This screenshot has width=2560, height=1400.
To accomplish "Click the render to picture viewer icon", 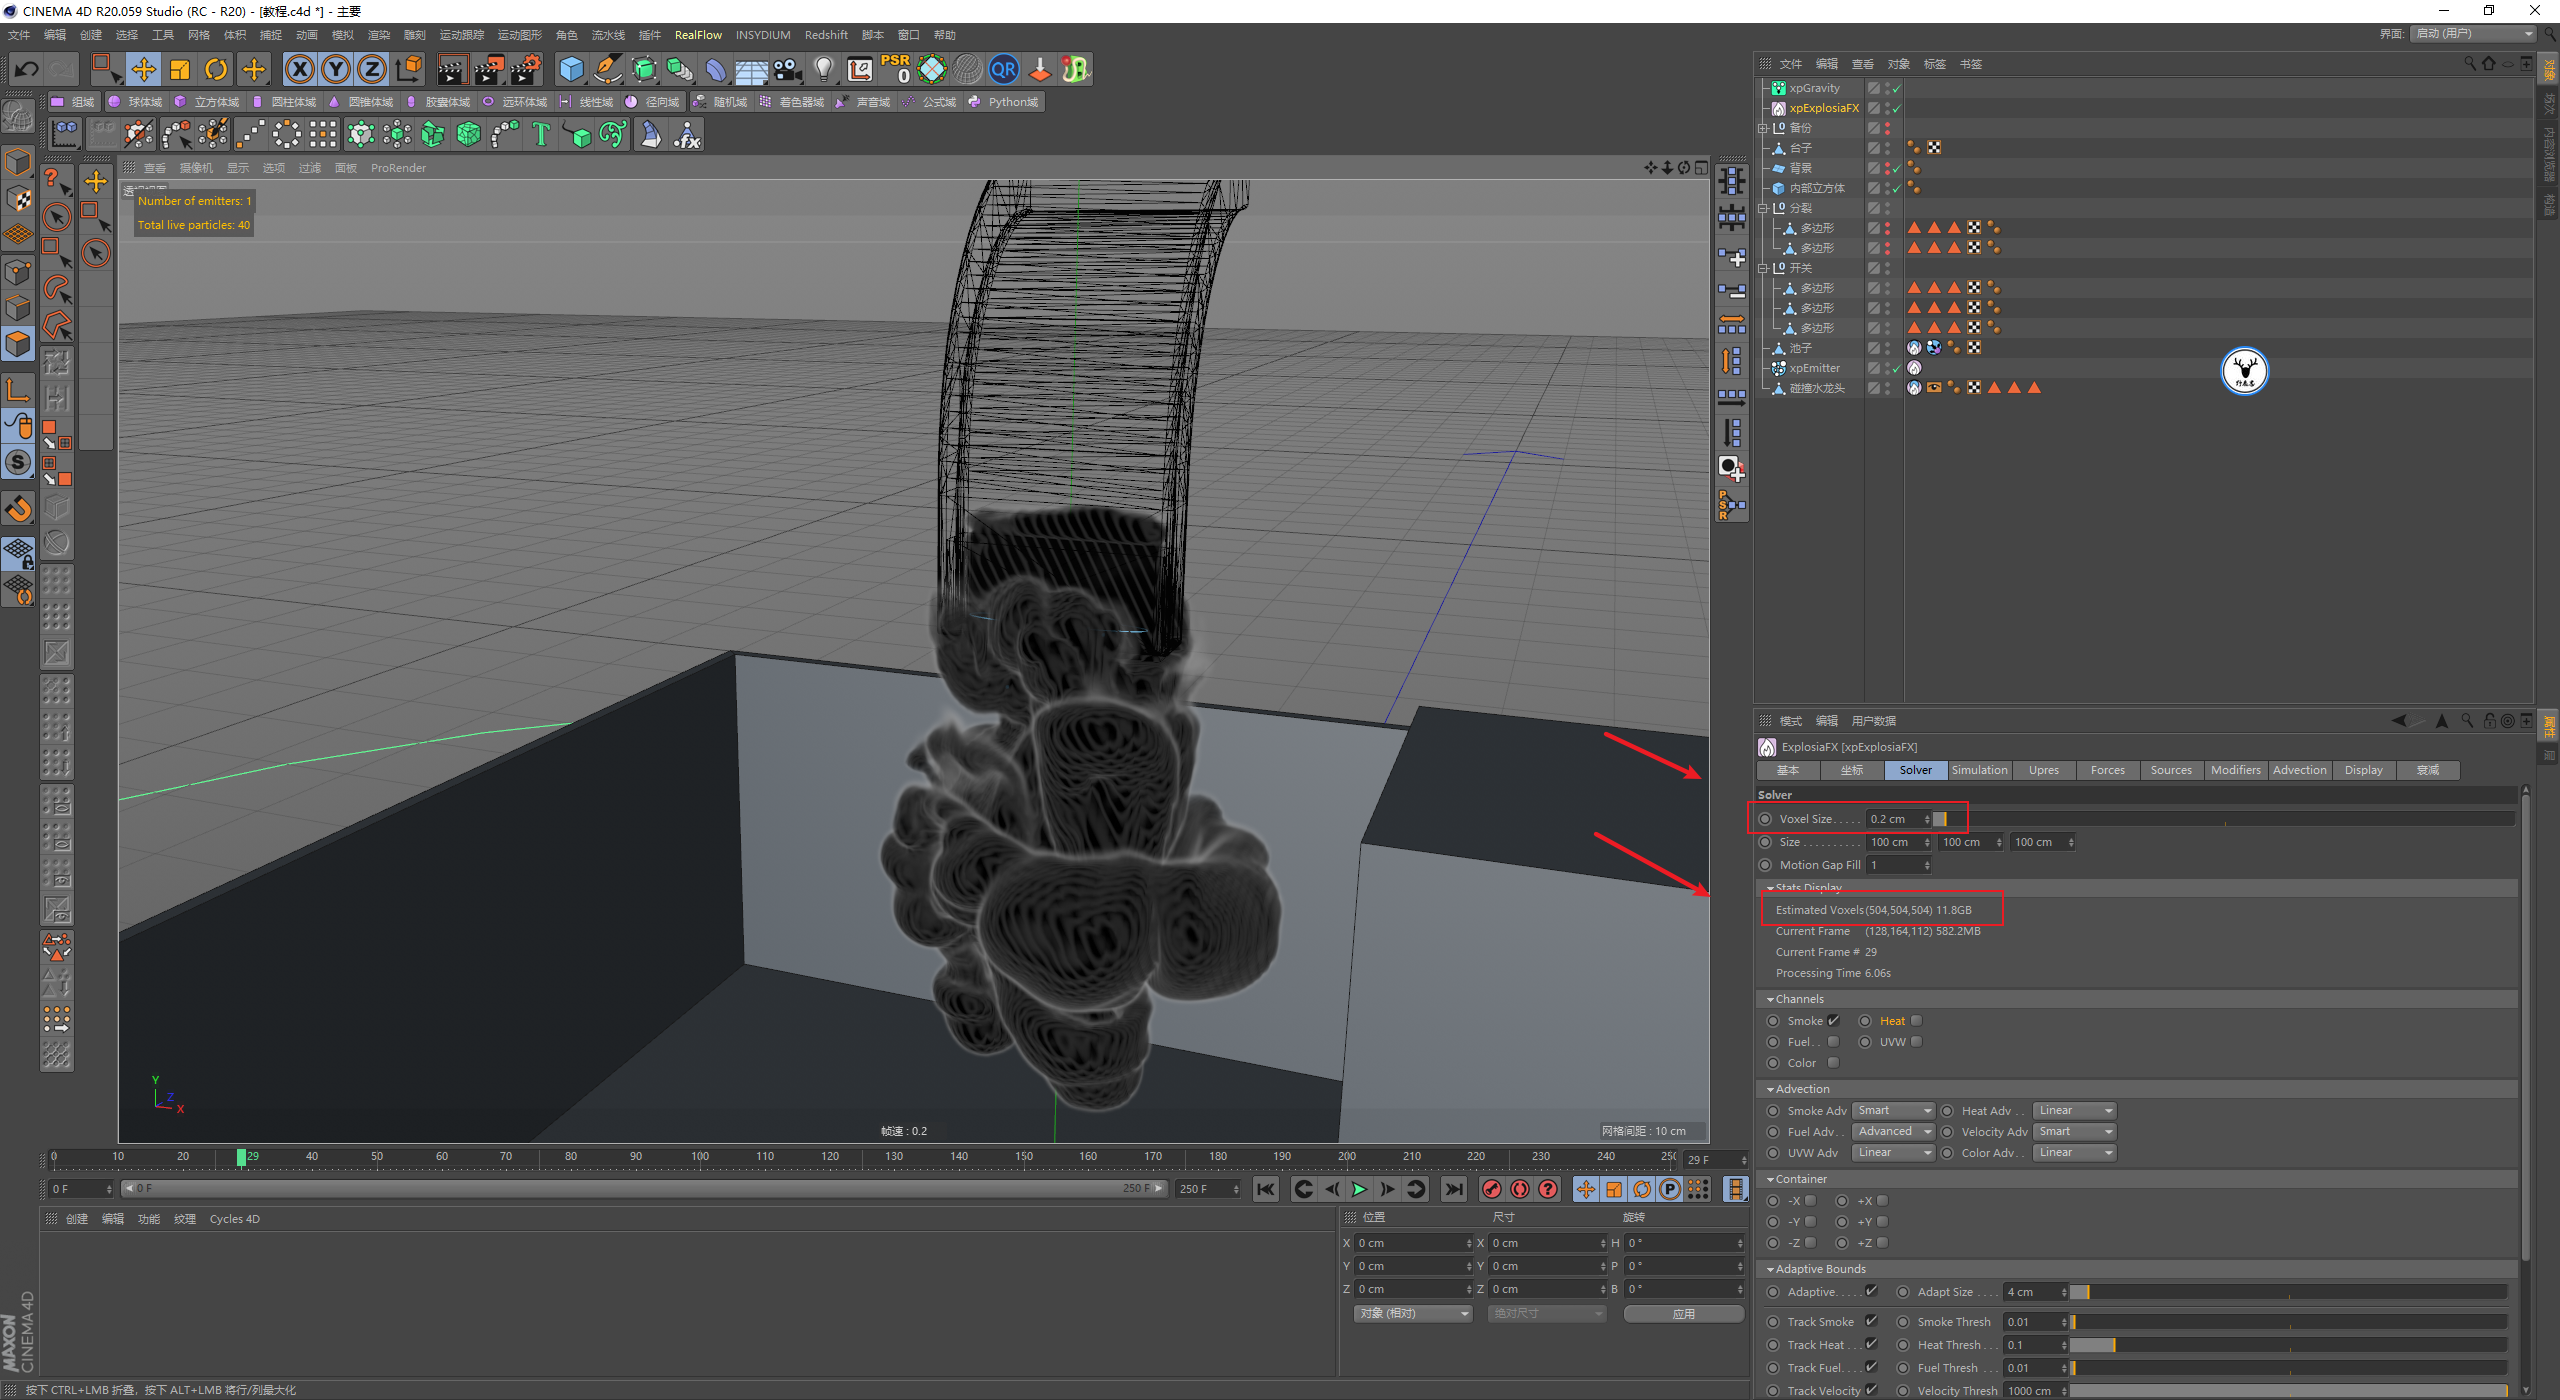I will 489,69.
